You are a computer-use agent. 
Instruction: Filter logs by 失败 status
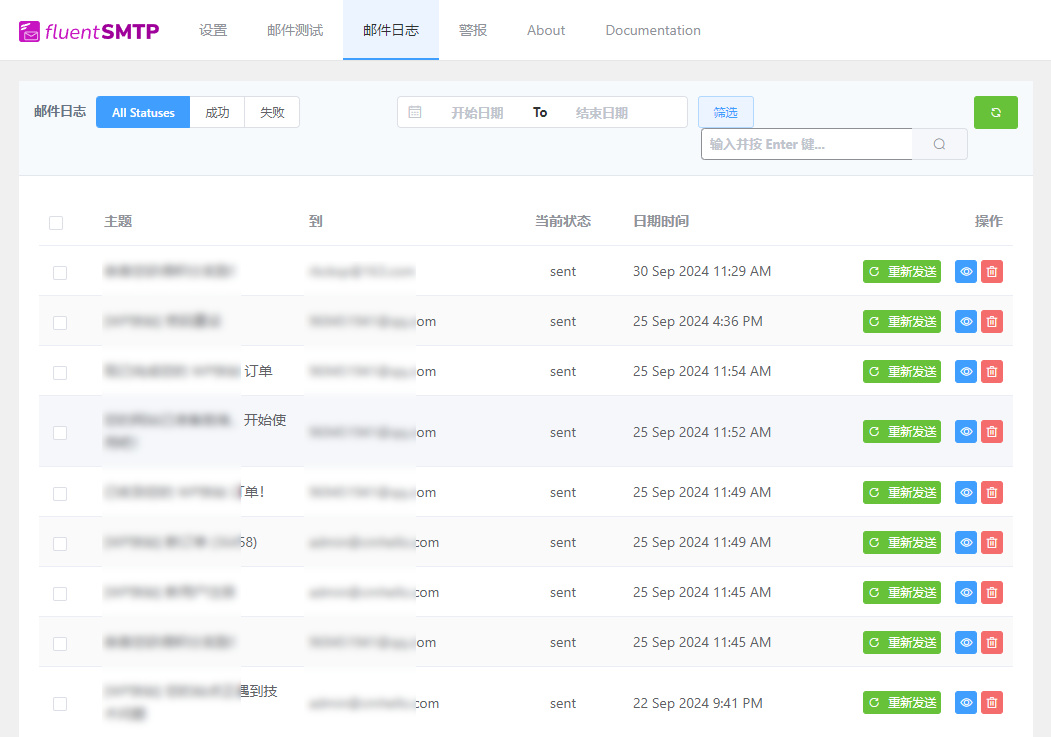click(270, 112)
